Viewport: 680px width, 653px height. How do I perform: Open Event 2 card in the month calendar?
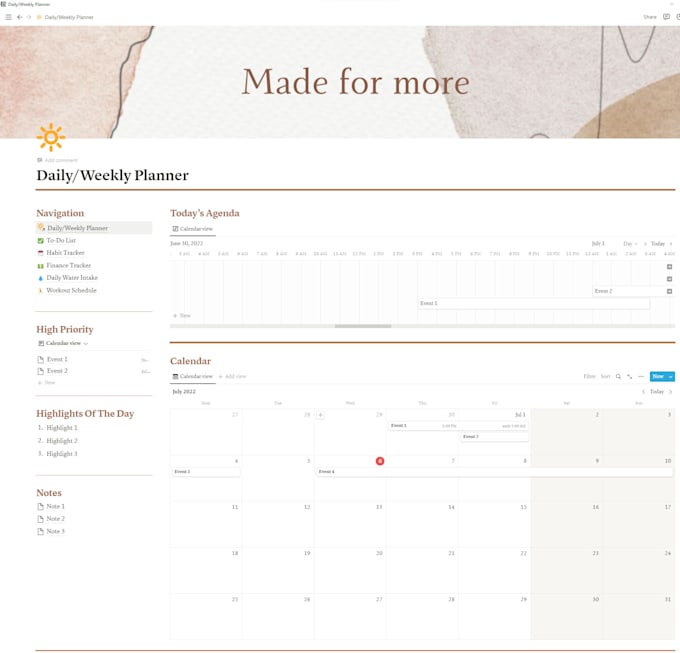(x=494, y=437)
